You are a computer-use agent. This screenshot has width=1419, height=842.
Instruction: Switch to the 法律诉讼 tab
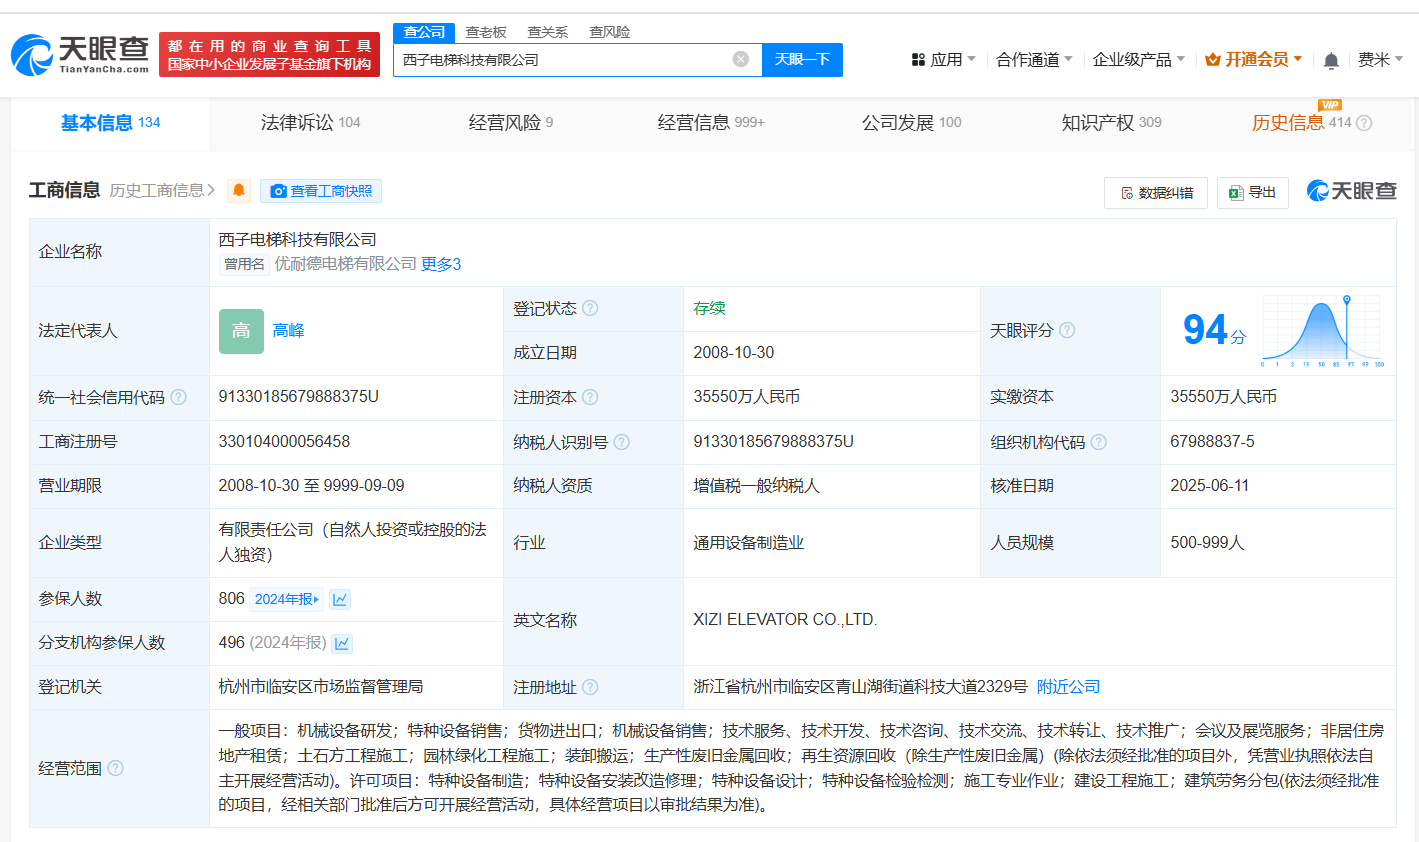tap(310, 123)
